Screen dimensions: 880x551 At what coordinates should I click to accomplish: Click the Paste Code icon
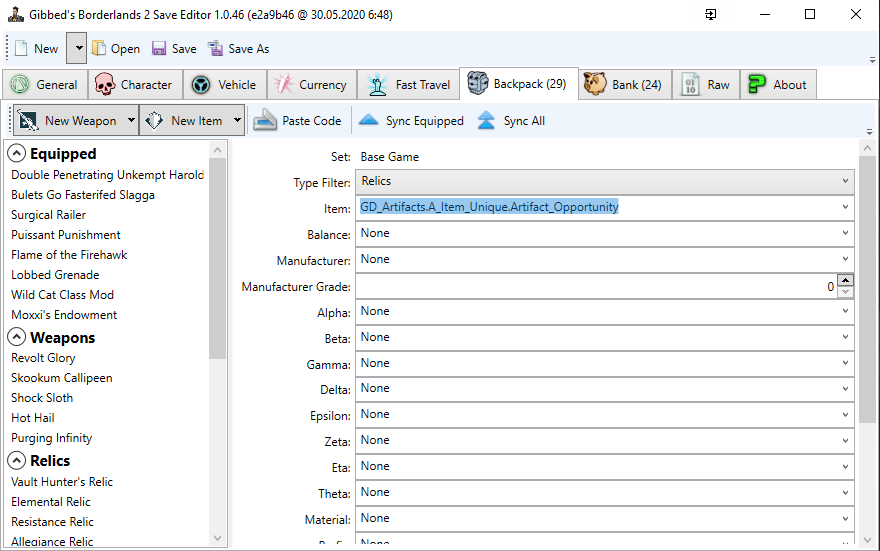click(x=265, y=121)
